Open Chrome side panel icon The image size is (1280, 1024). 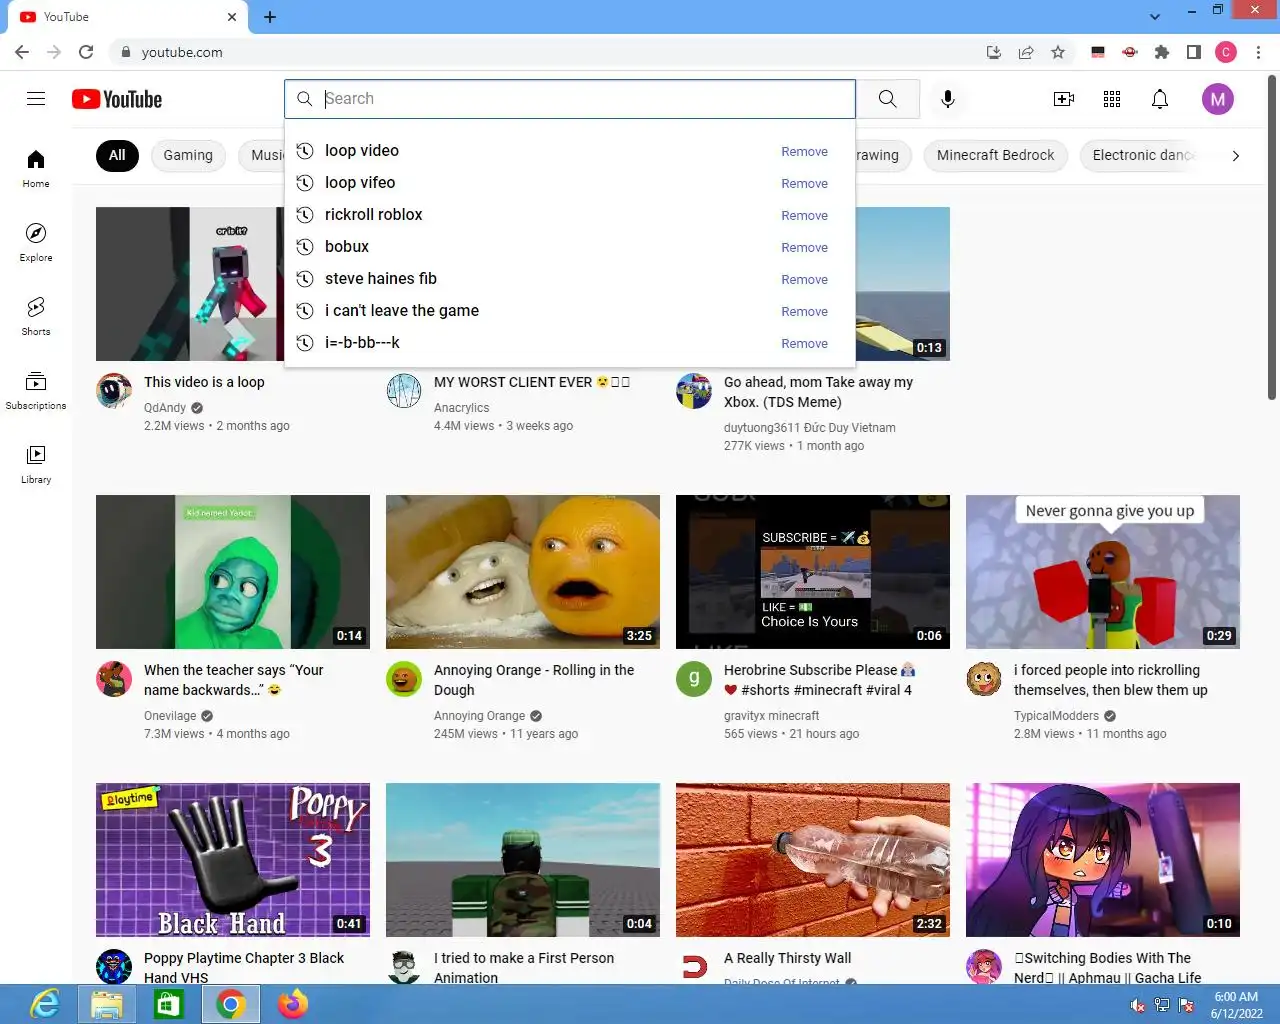pos(1194,52)
